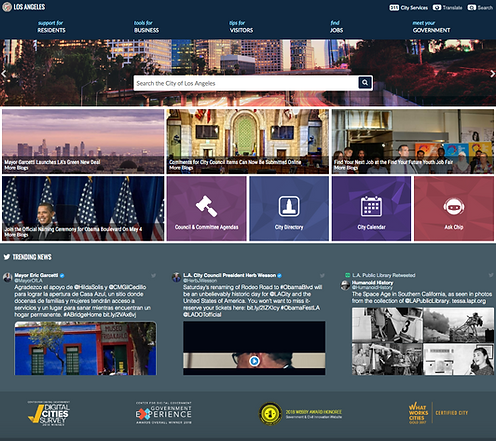Click Government Experience award logo
496x441 pixels.
pyautogui.click(x=163, y=413)
